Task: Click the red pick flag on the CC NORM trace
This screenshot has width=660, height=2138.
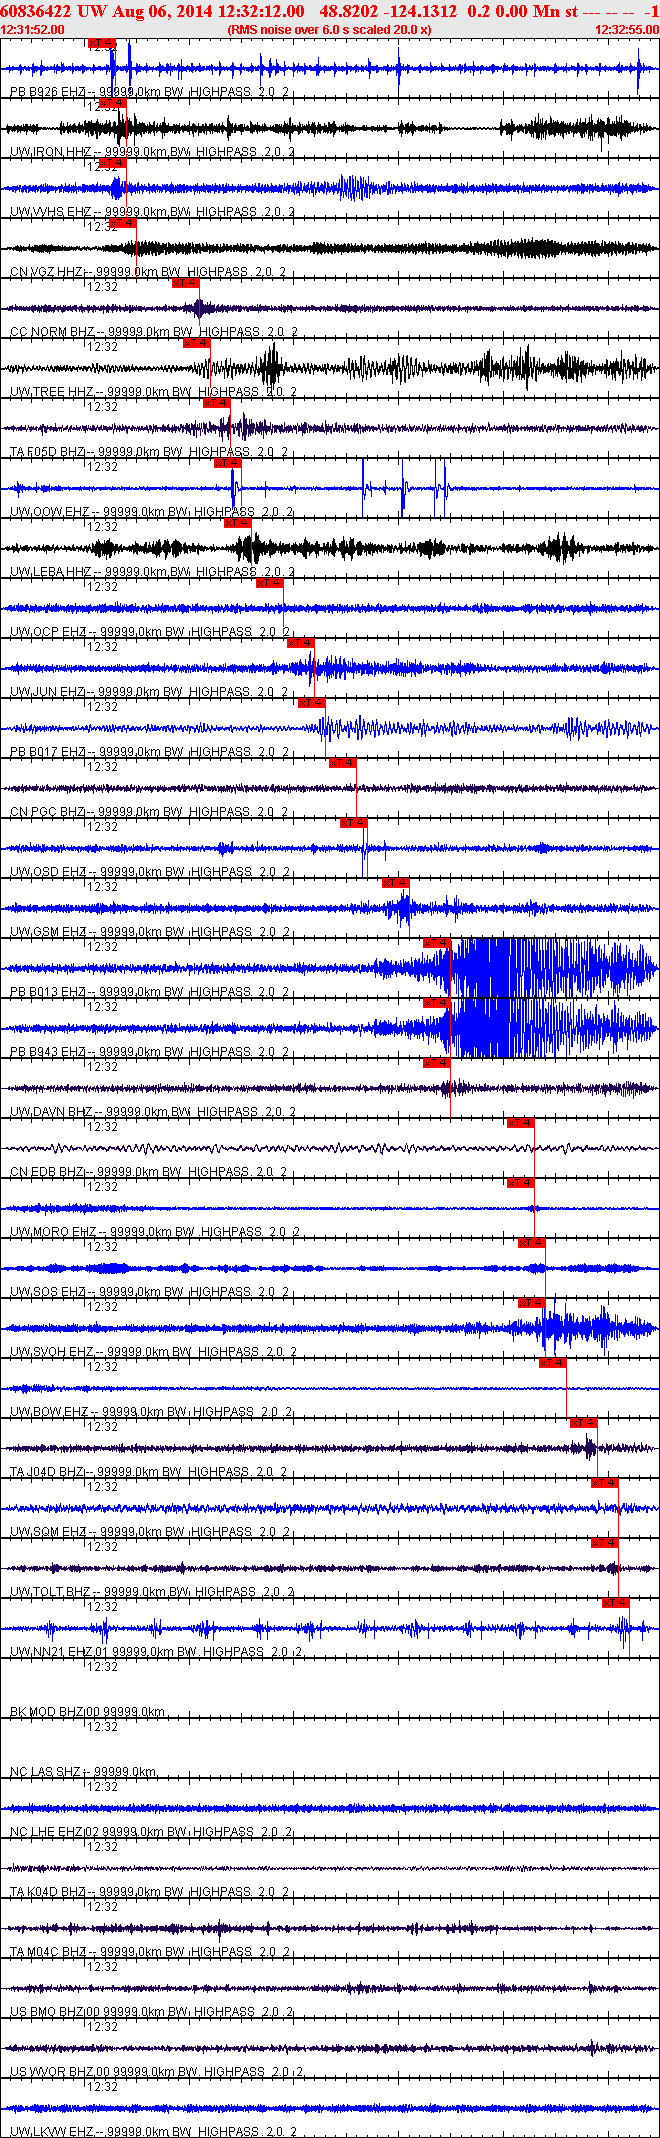Action: click(x=185, y=282)
